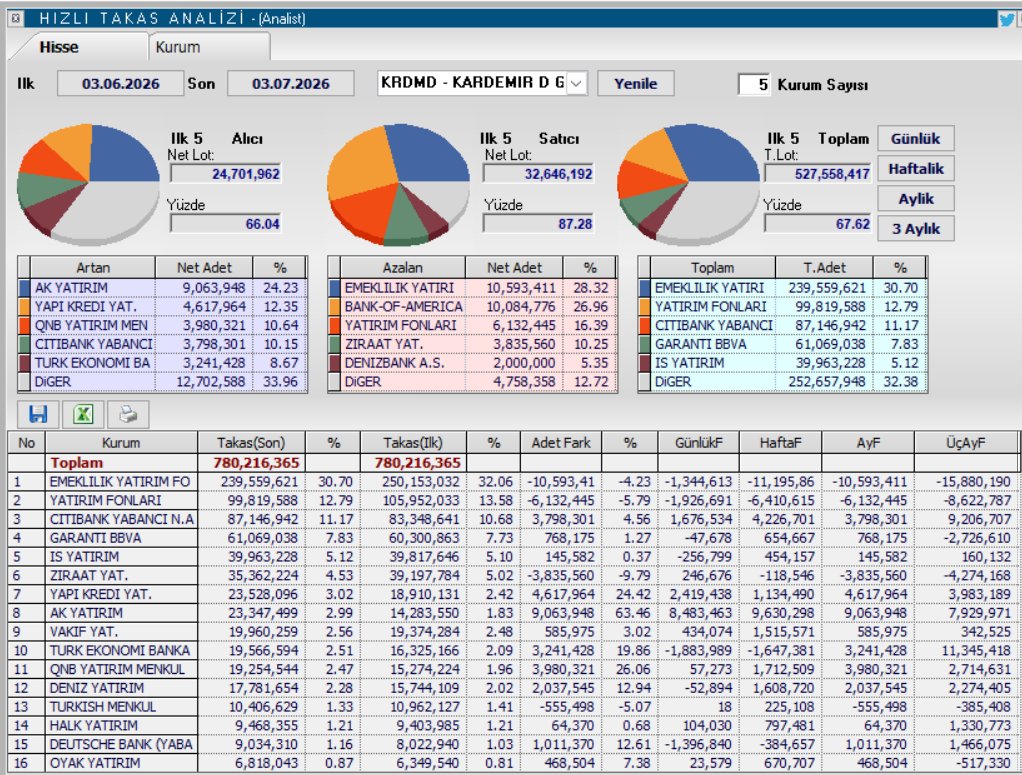
Task: Click the Alıcı buyers pie chart
Action: click(x=88, y=184)
